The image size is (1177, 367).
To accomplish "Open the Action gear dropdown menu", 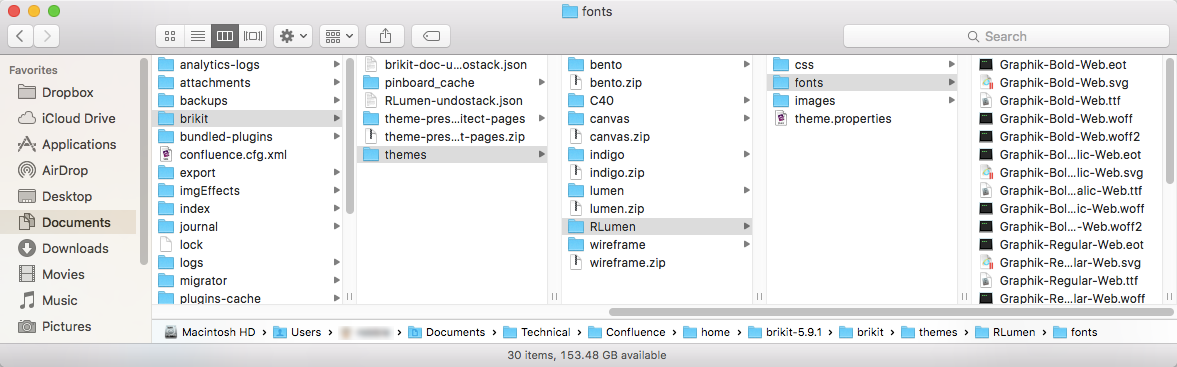I will click(293, 36).
